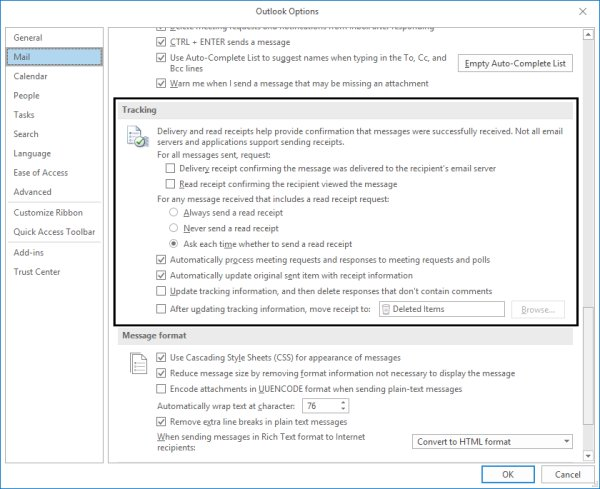Toggle Automatically update original sent item
600x489 pixels.
161,275
